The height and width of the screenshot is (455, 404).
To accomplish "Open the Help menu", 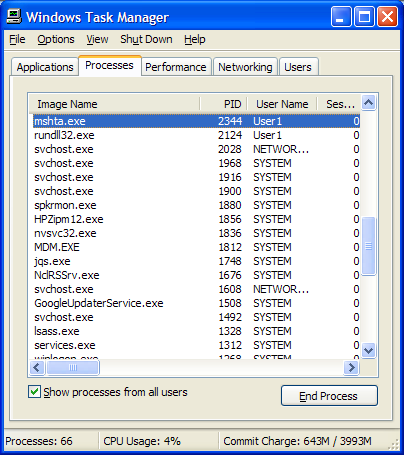I will [195, 39].
